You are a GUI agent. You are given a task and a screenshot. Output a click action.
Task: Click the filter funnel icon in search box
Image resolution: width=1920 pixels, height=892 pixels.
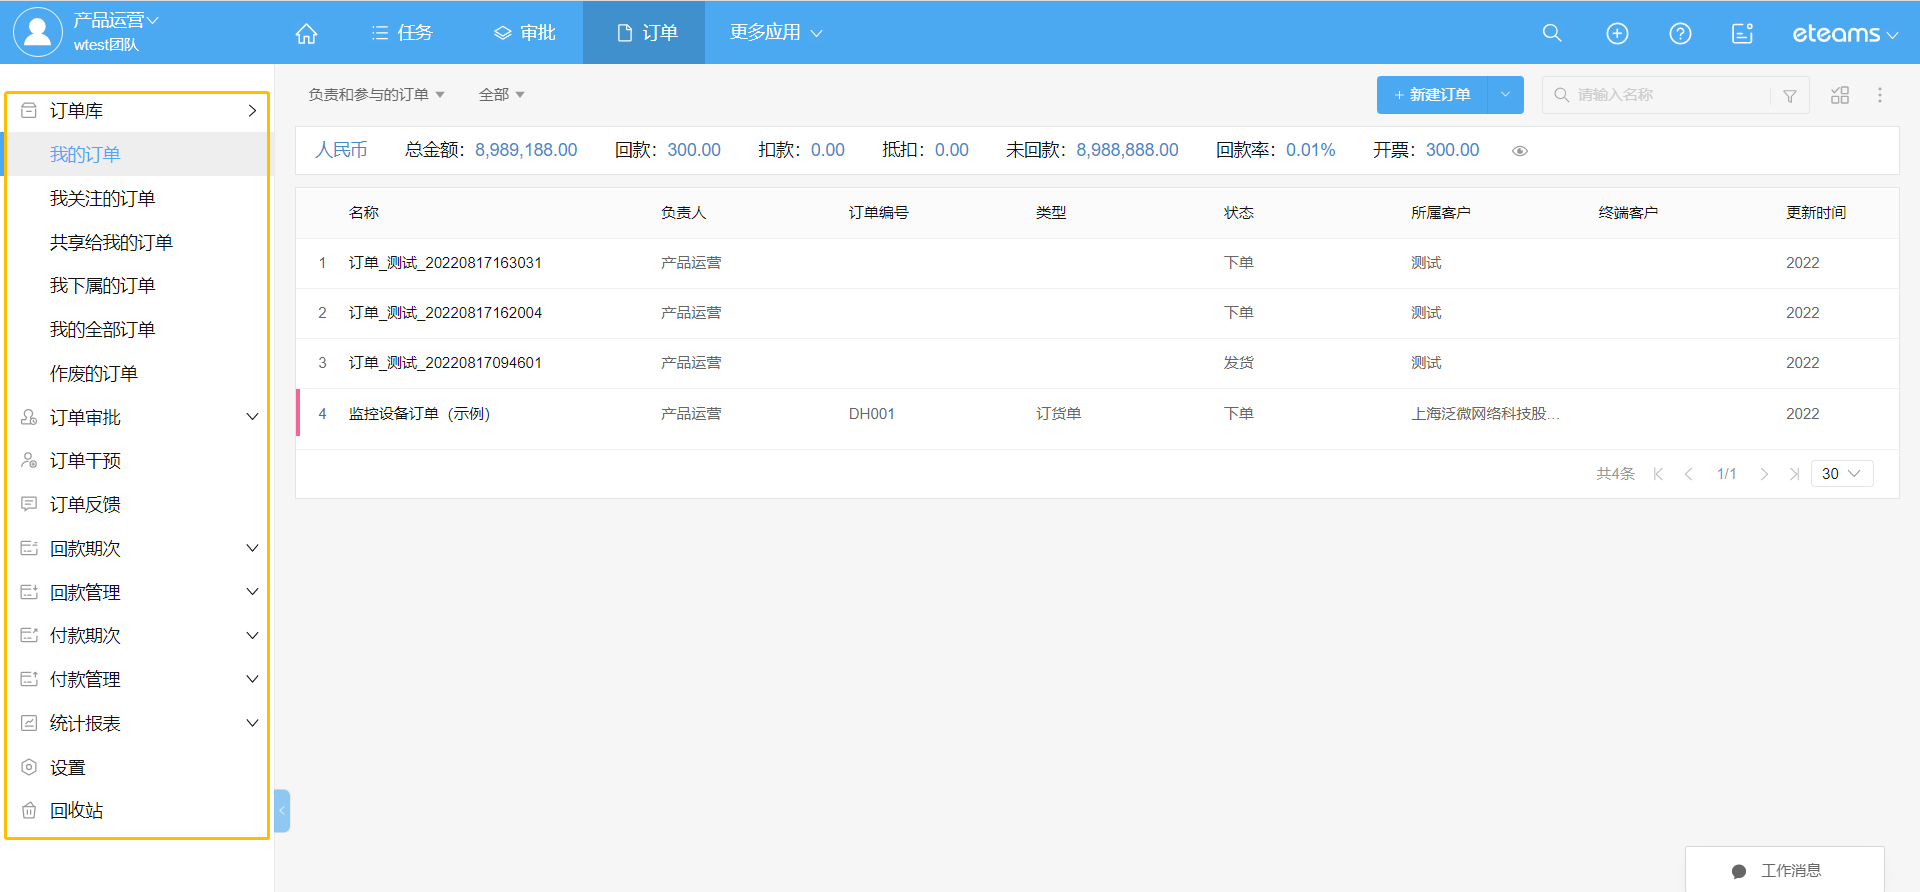click(x=1789, y=96)
